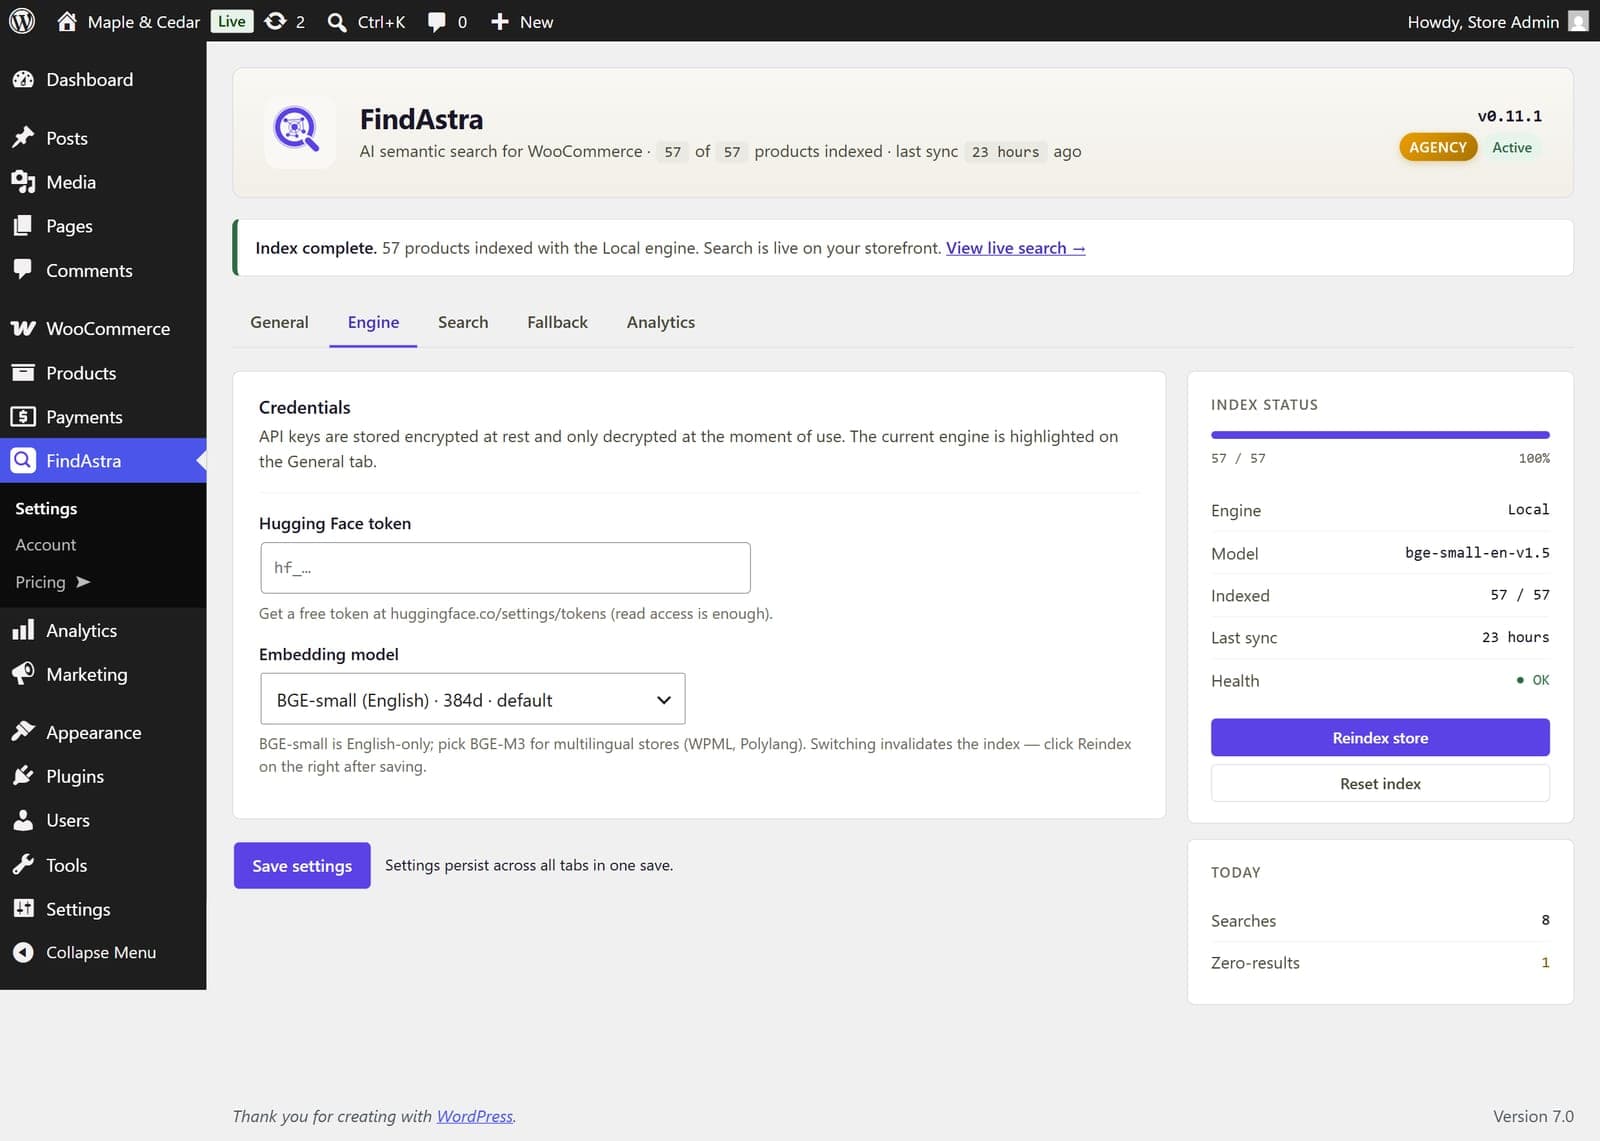Click the Store Admin avatar
The image size is (1600, 1141).
point(1578,21)
